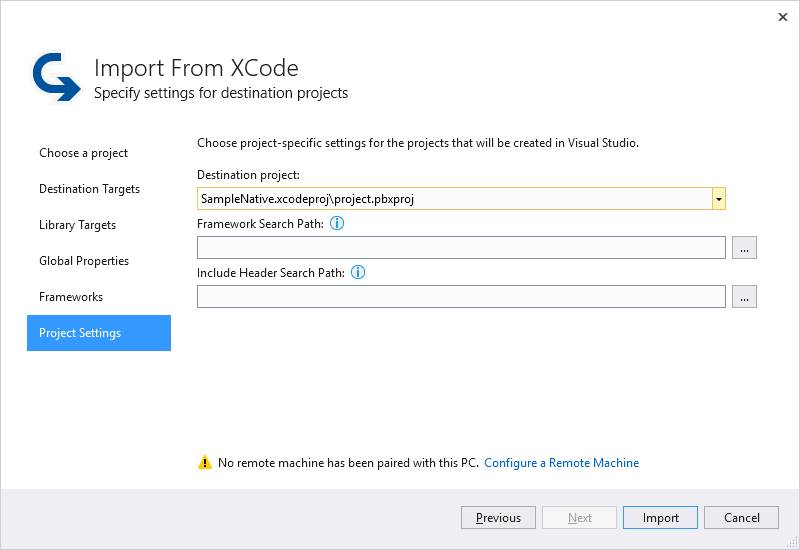Screen dimensions: 800x550
Task: Open the Destination Targets step
Action: click(x=89, y=189)
